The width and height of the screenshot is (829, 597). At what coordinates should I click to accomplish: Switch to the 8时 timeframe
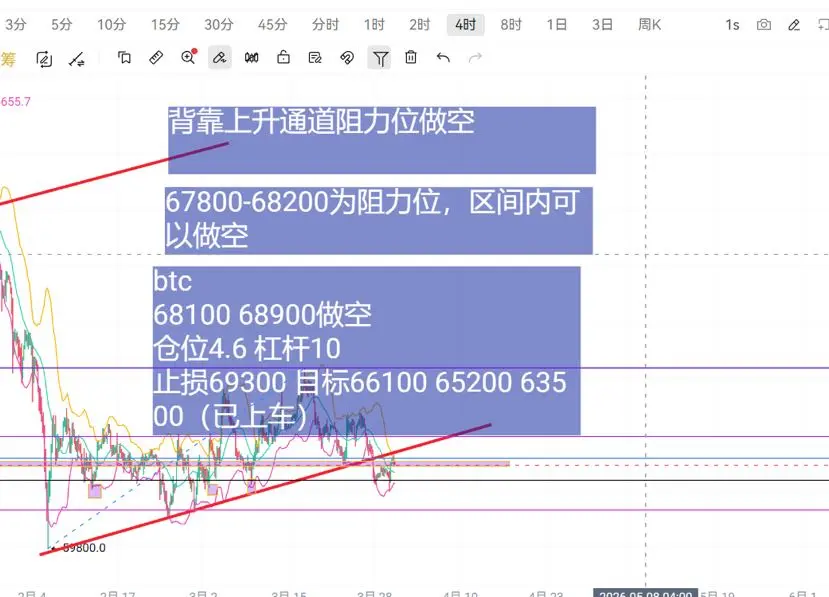[x=511, y=24]
